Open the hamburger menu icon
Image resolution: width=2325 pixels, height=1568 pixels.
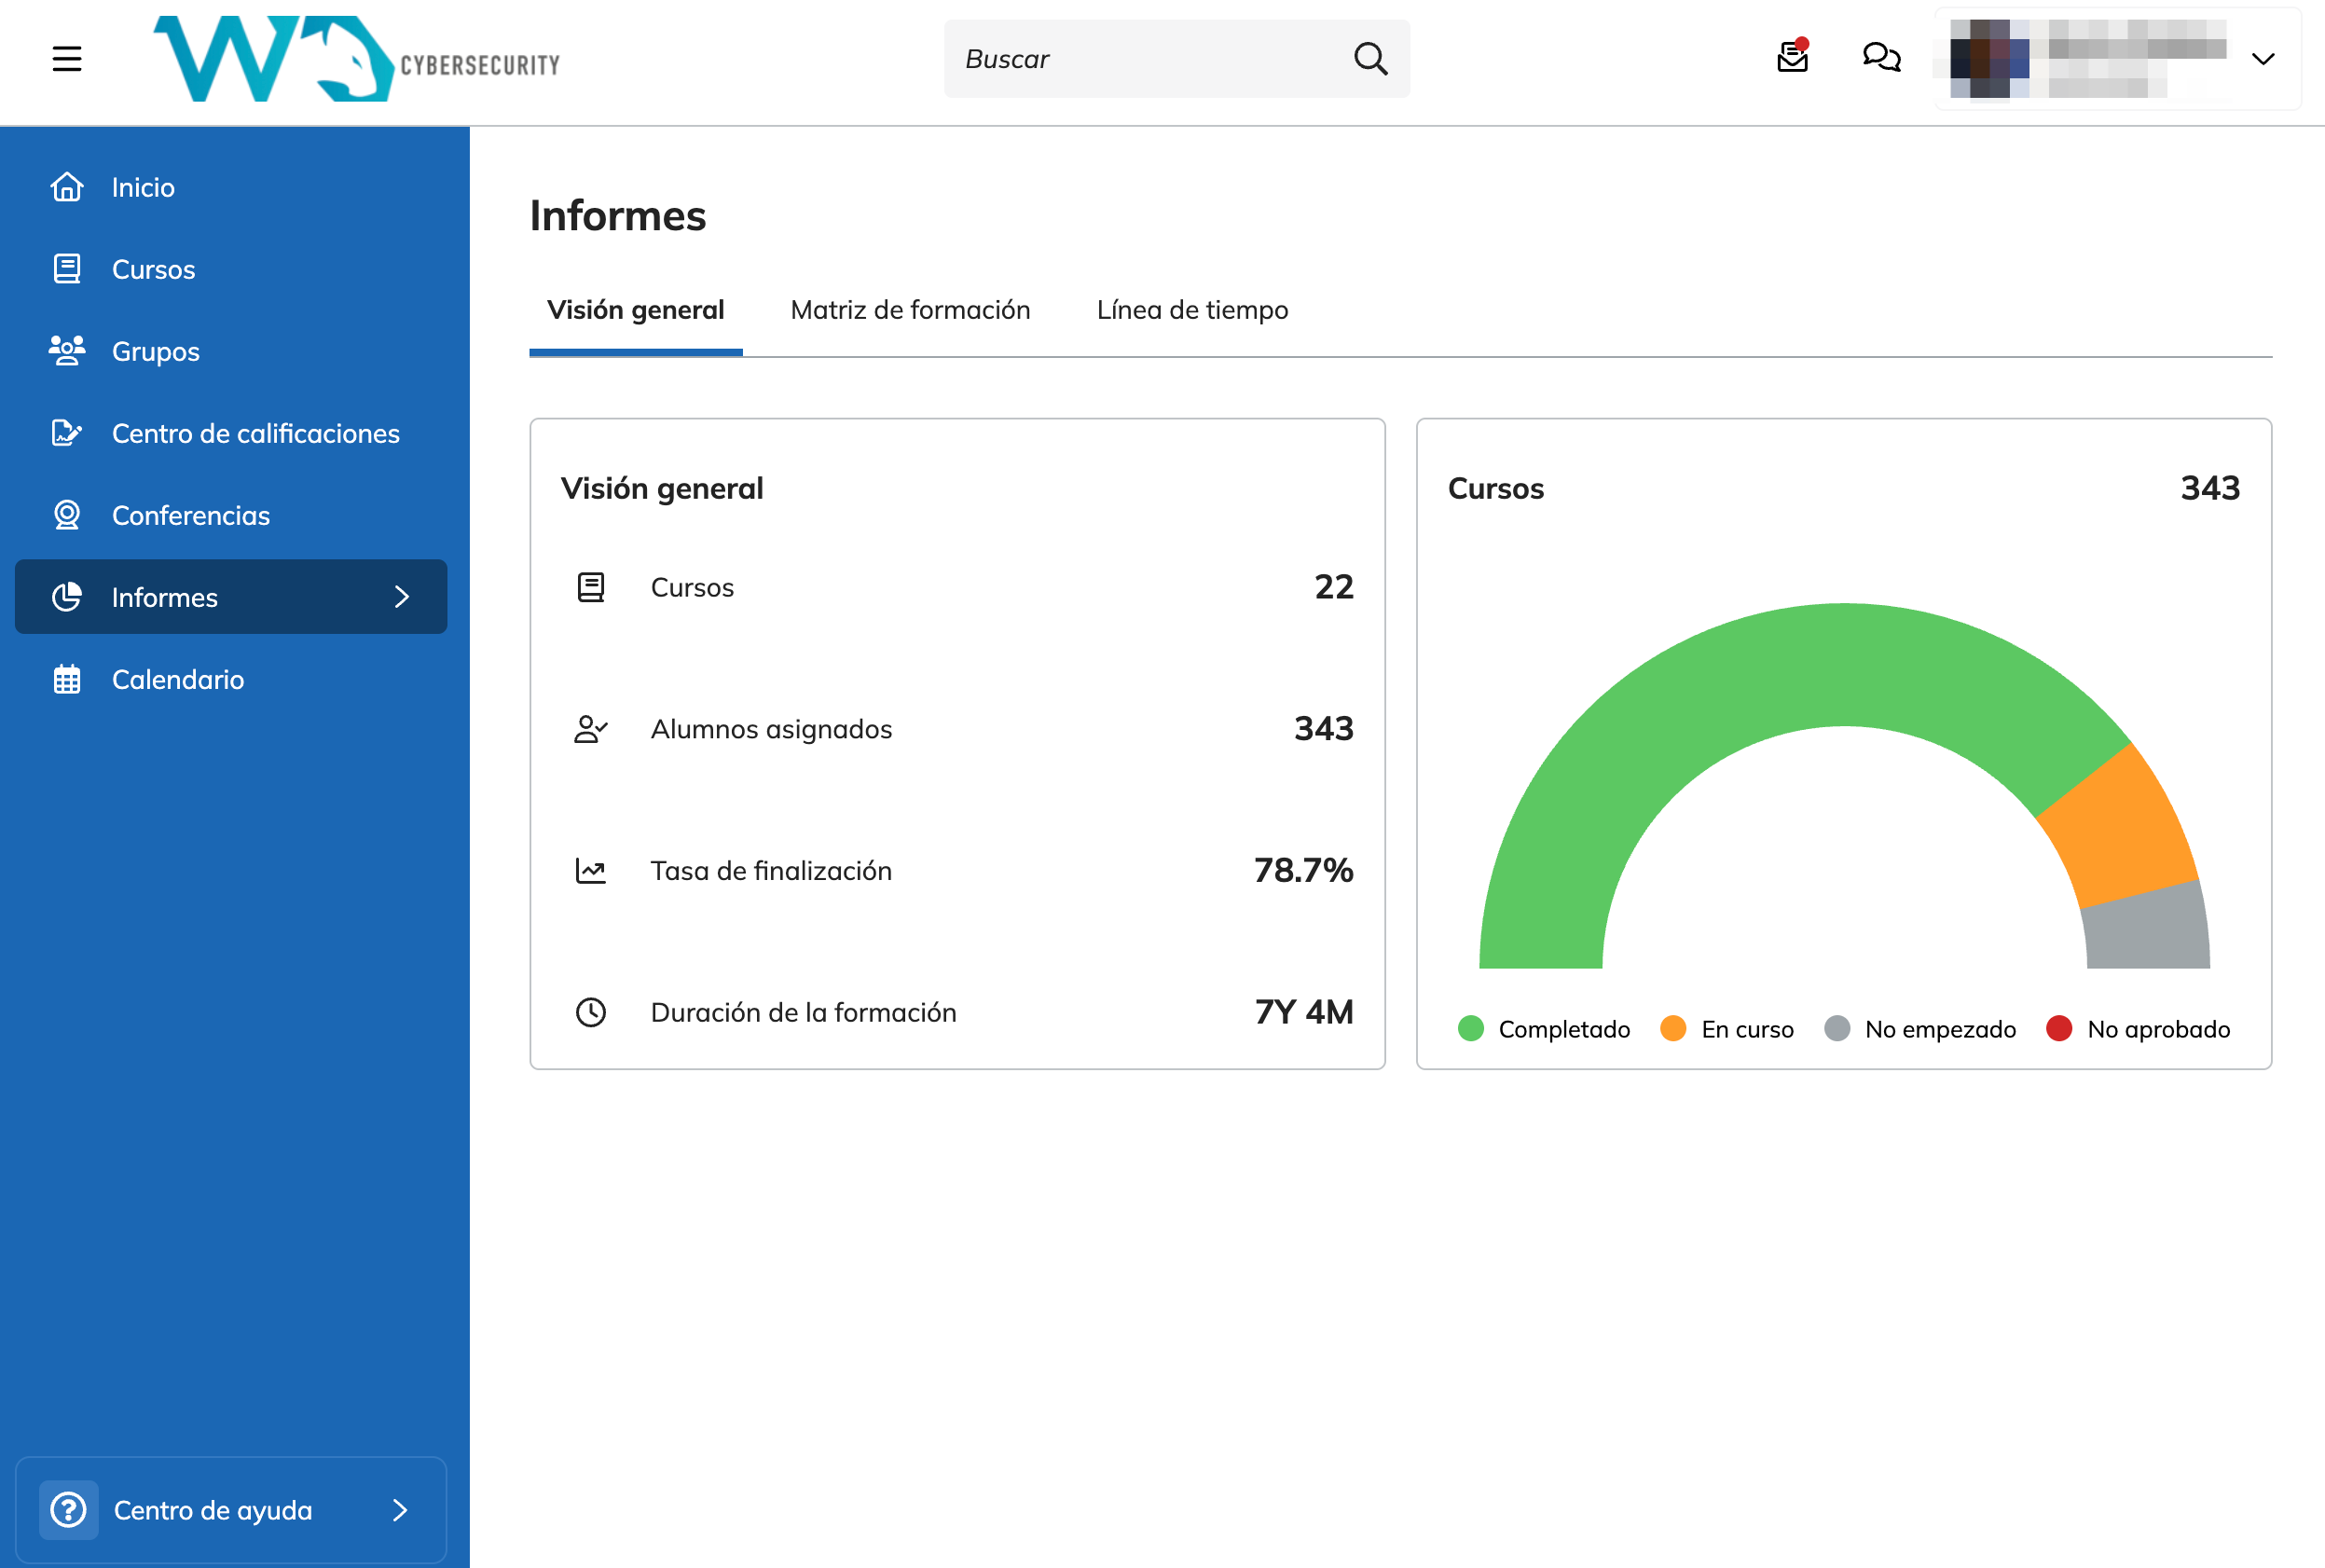(x=67, y=59)
